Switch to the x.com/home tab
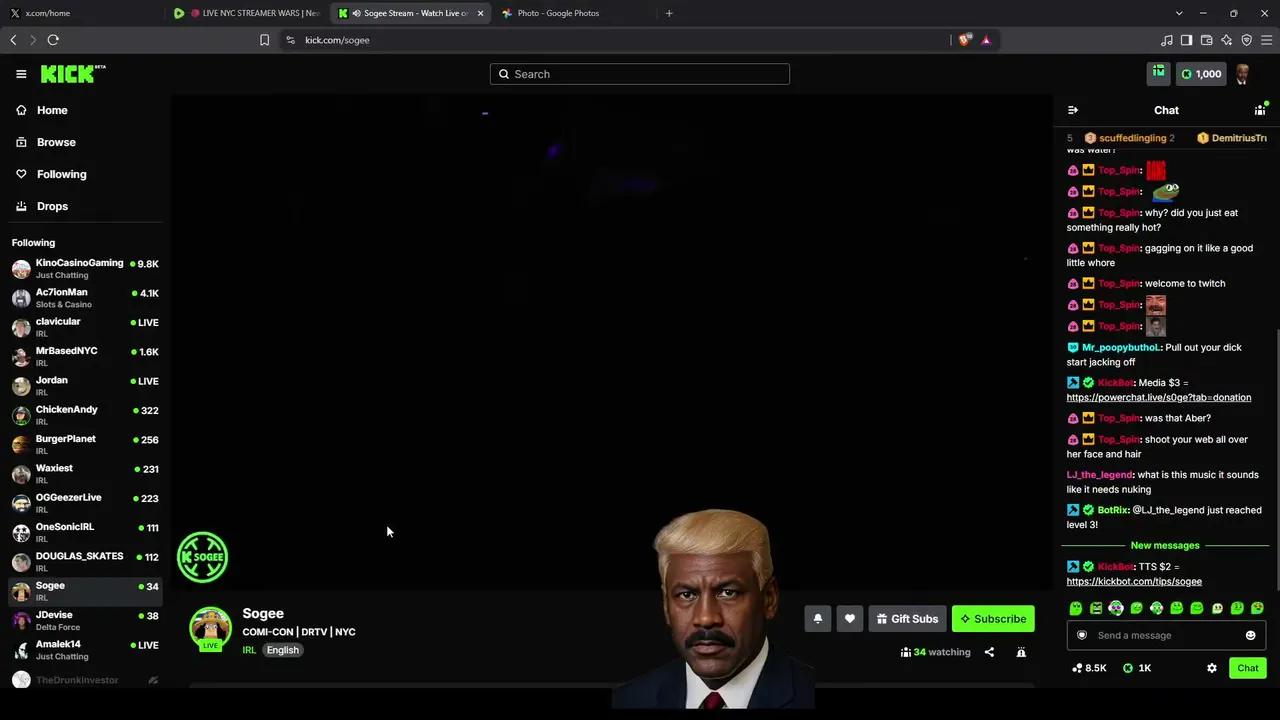Image resolution: width=1280 pixels, height=720 pixels. [x=80, y=13]
